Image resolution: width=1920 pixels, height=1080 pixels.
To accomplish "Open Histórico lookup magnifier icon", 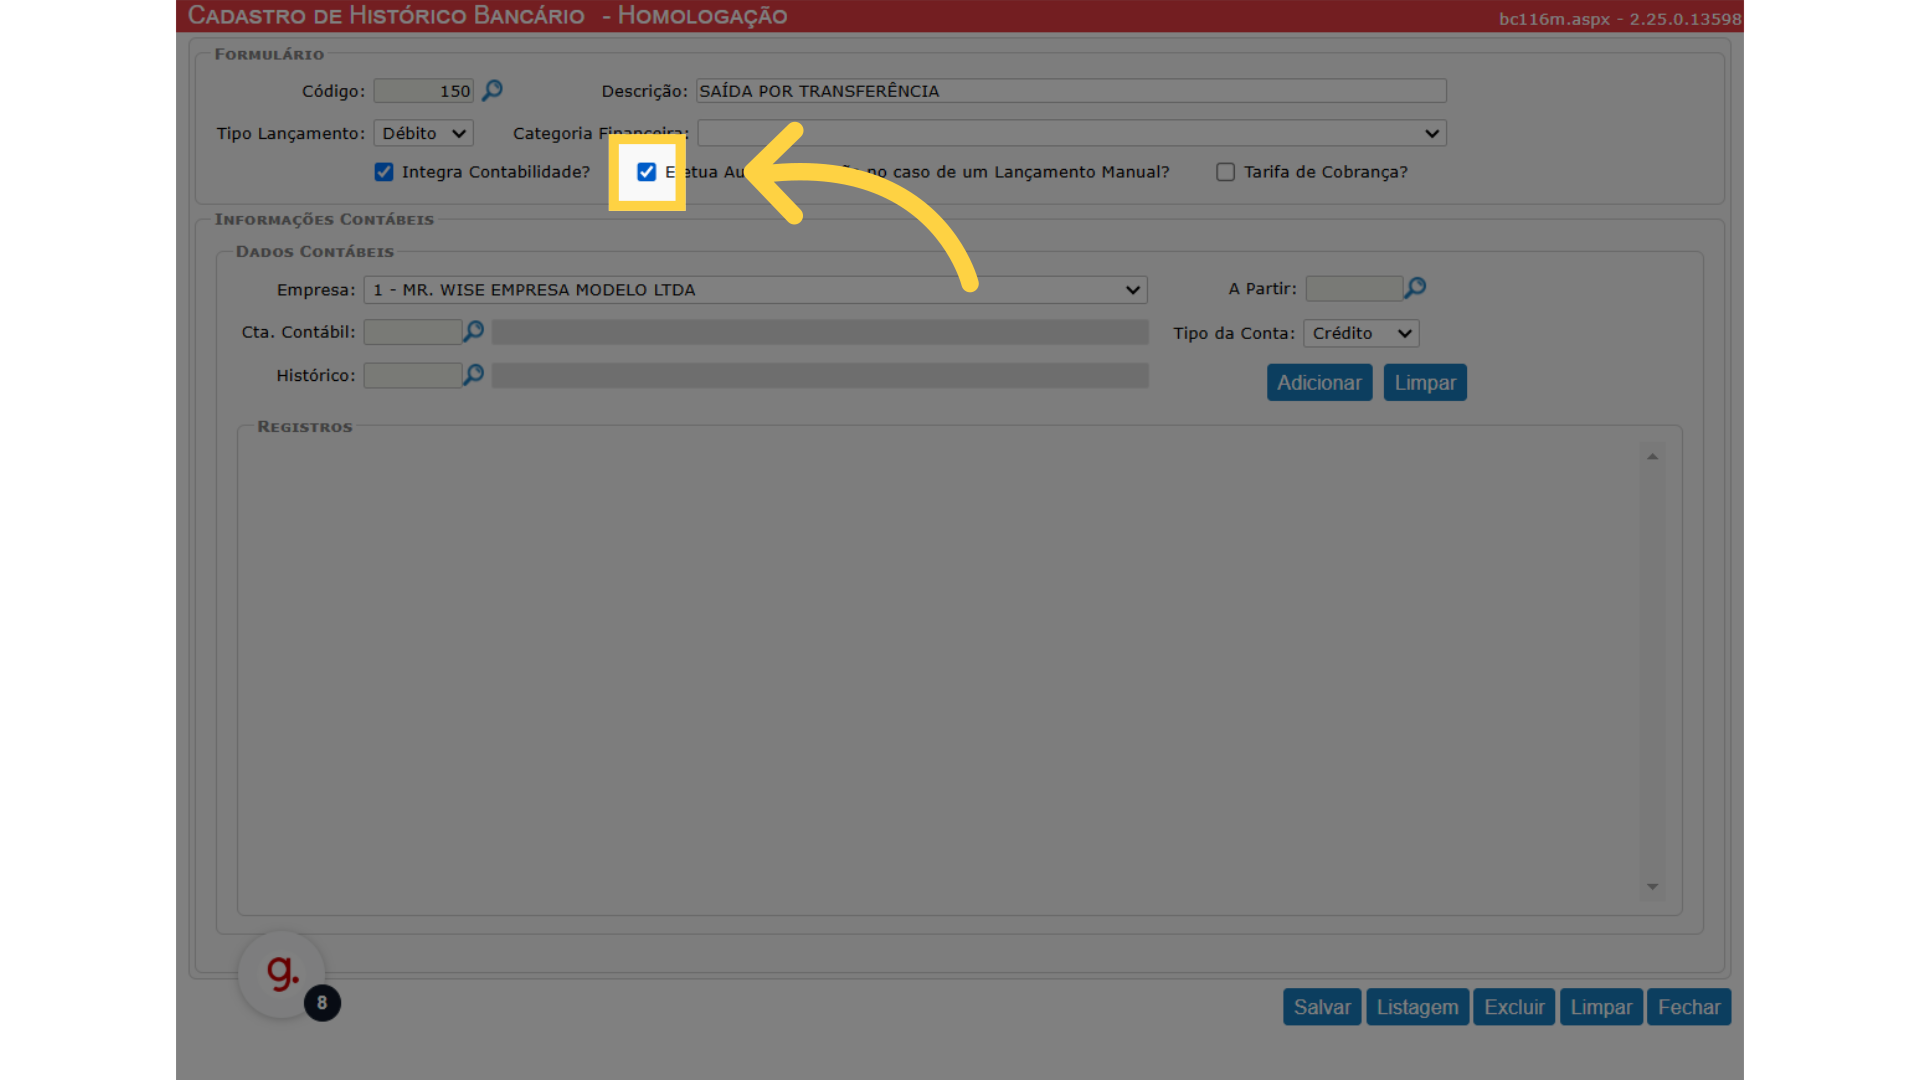I will click(473, 375).
